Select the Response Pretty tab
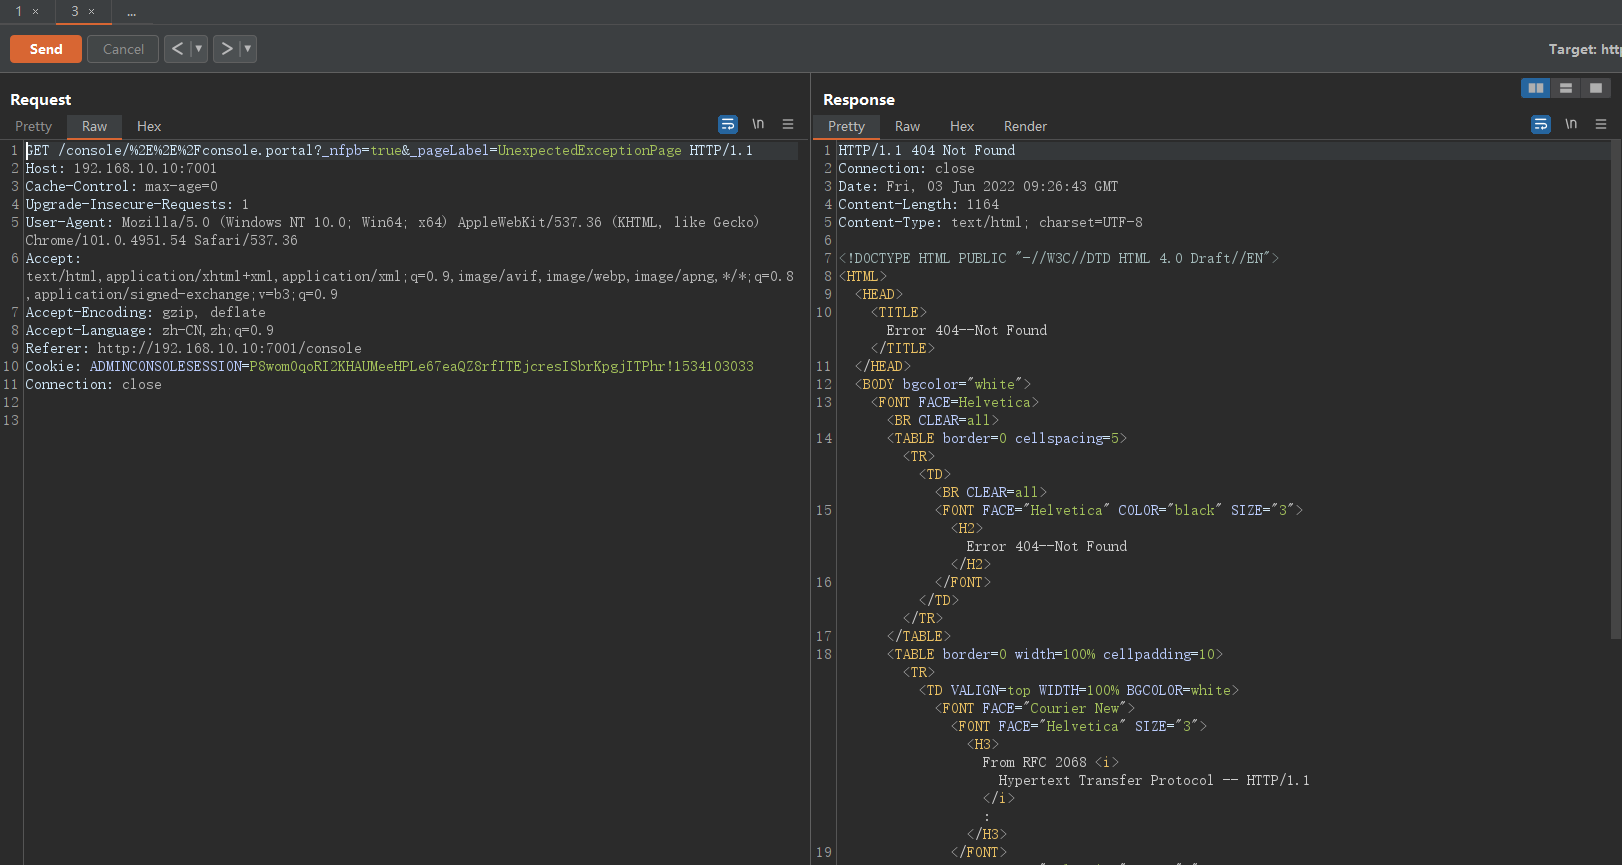The width and height of the screenshot is (1622, 865). click(x=846, y=126)
